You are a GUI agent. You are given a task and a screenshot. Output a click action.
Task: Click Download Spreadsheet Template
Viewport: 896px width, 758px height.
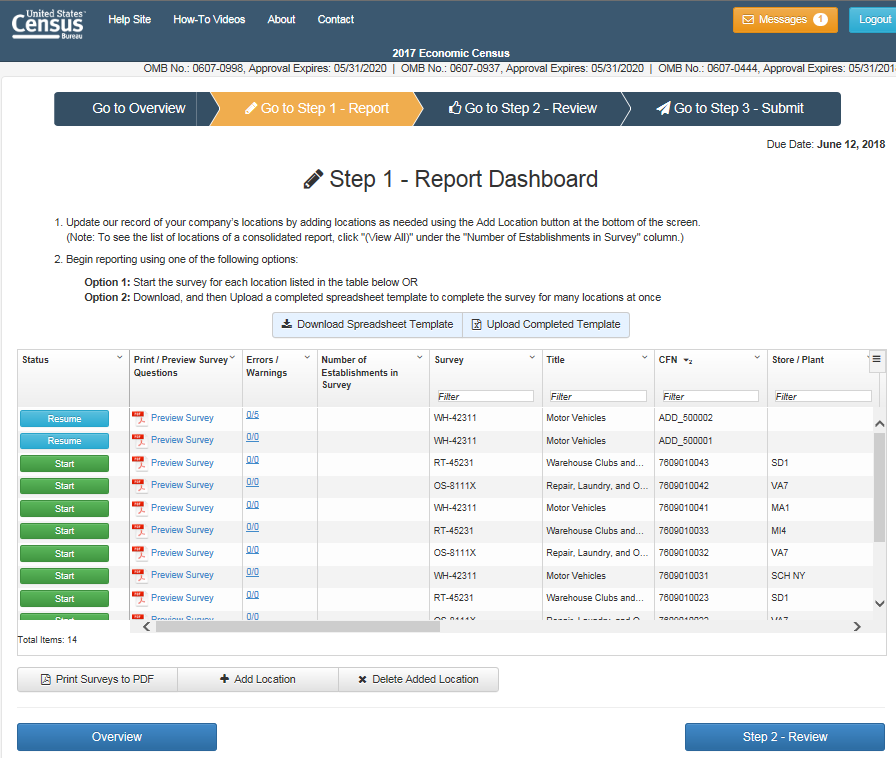(x=367, y=325)
